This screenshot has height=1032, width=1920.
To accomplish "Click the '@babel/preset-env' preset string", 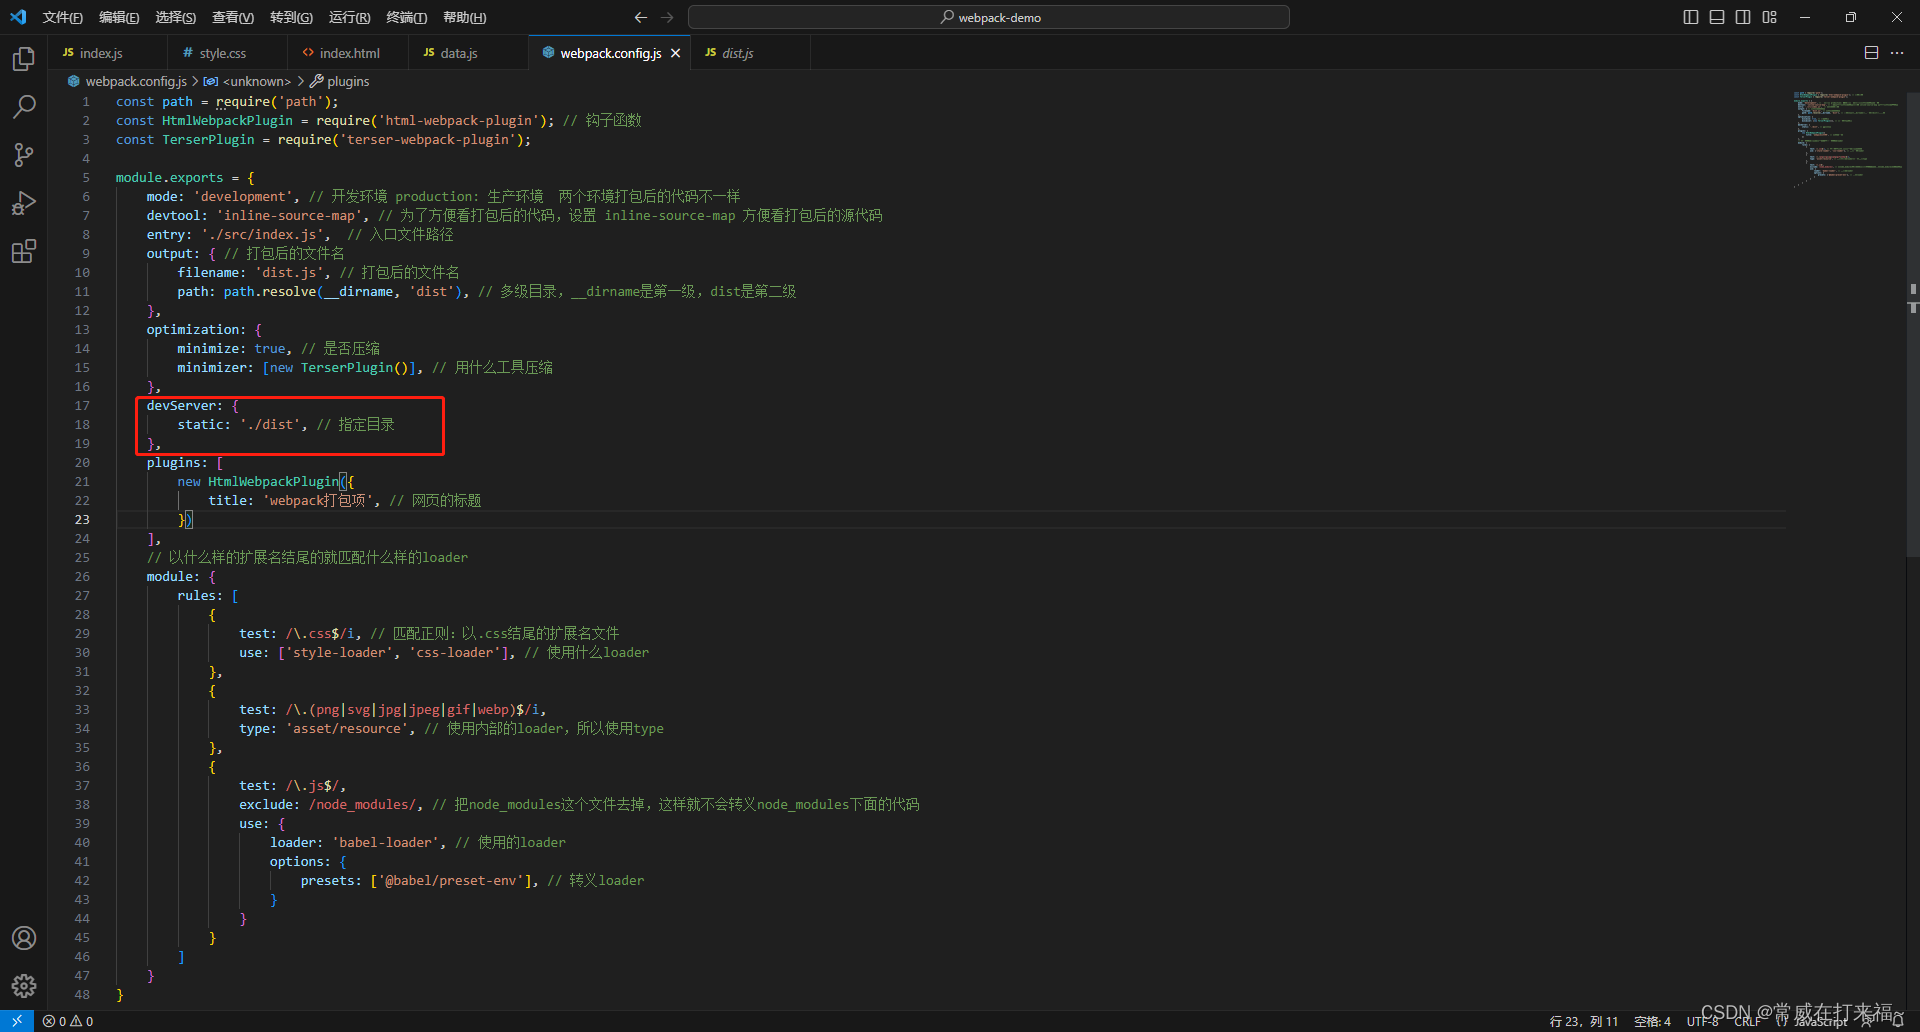I will [x=451, y=880].
